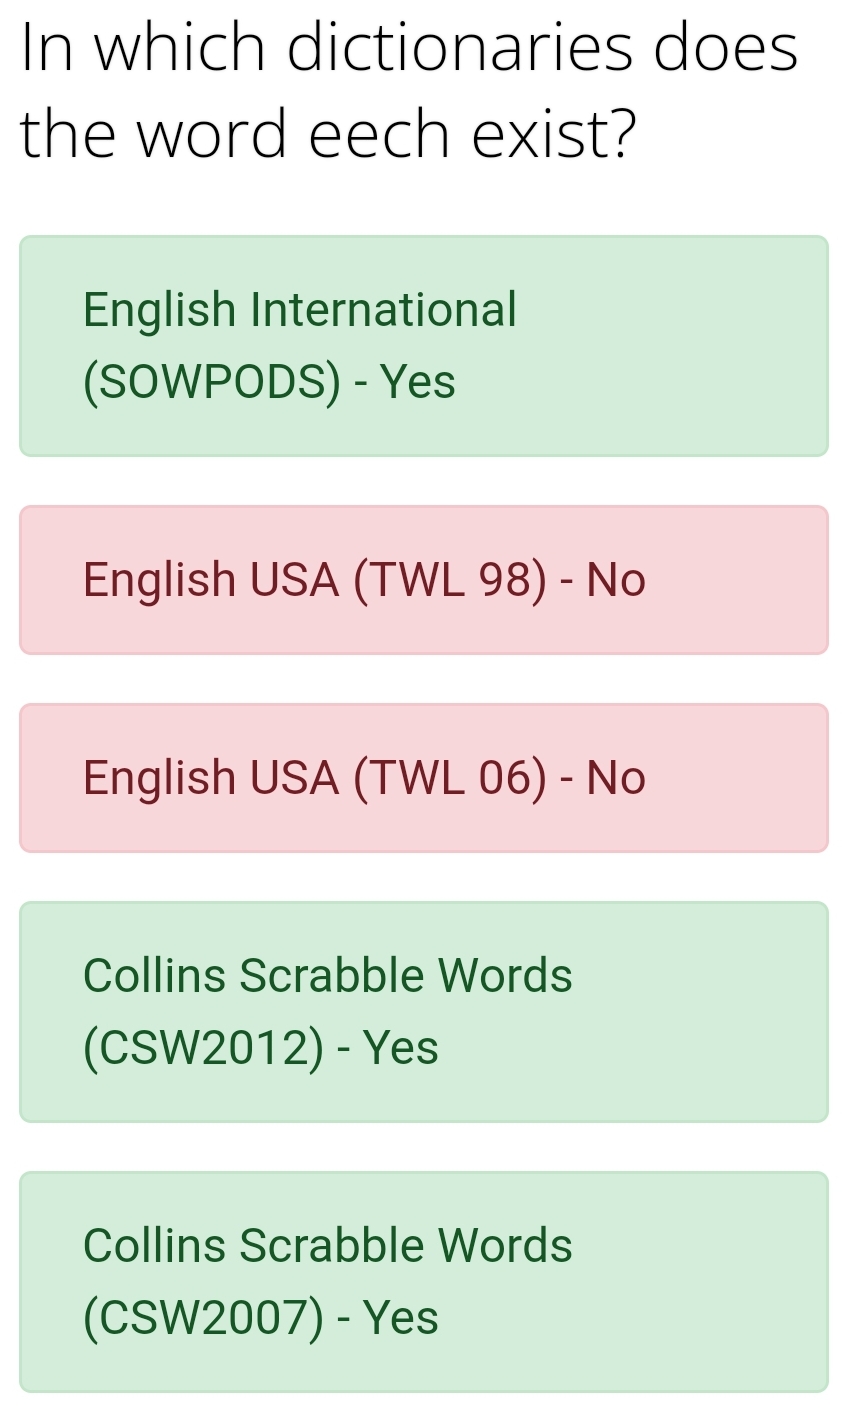This screenshot has height=1416, width=842.
Task: Click the 'No' word in TWL 98 box
Action: click(x=616, y=580)
